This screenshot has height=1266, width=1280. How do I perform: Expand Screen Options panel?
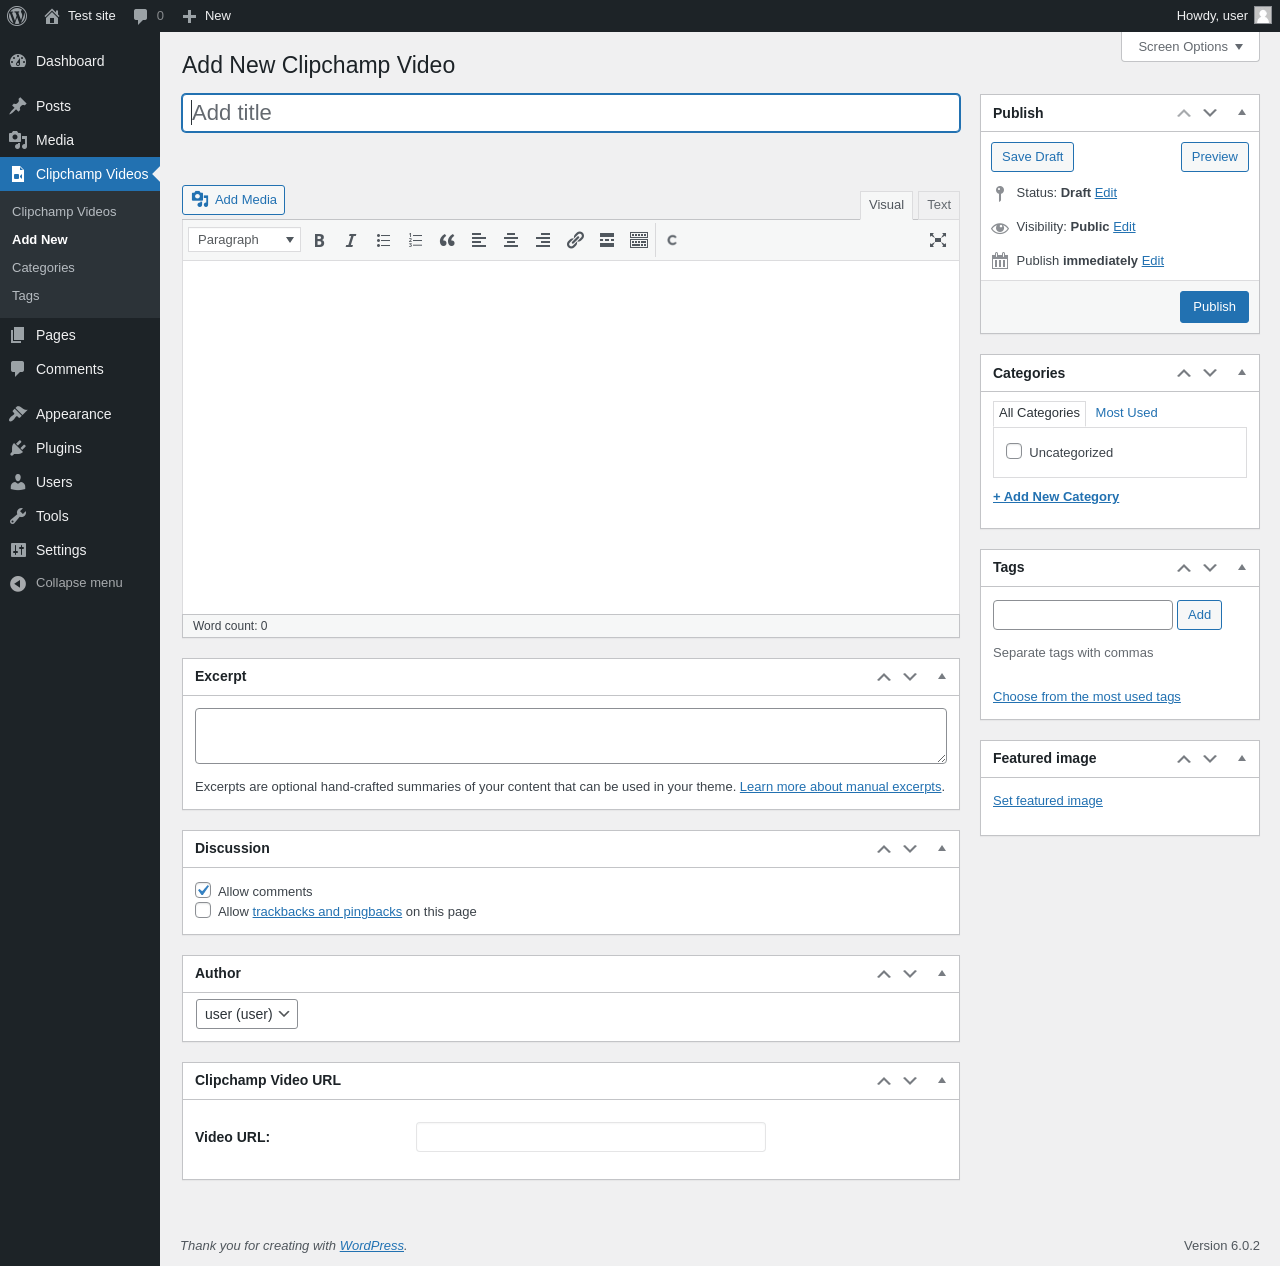click(1189, 47)
